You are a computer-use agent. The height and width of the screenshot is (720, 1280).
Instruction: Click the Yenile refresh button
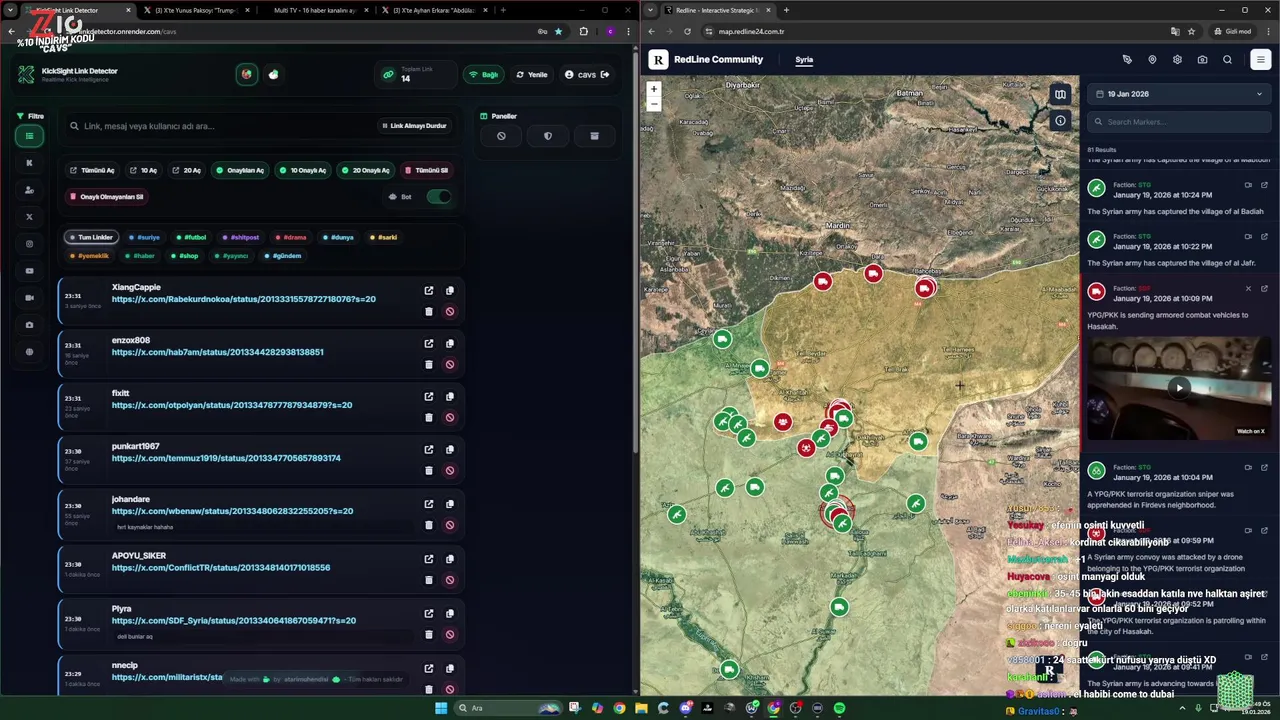532,75
